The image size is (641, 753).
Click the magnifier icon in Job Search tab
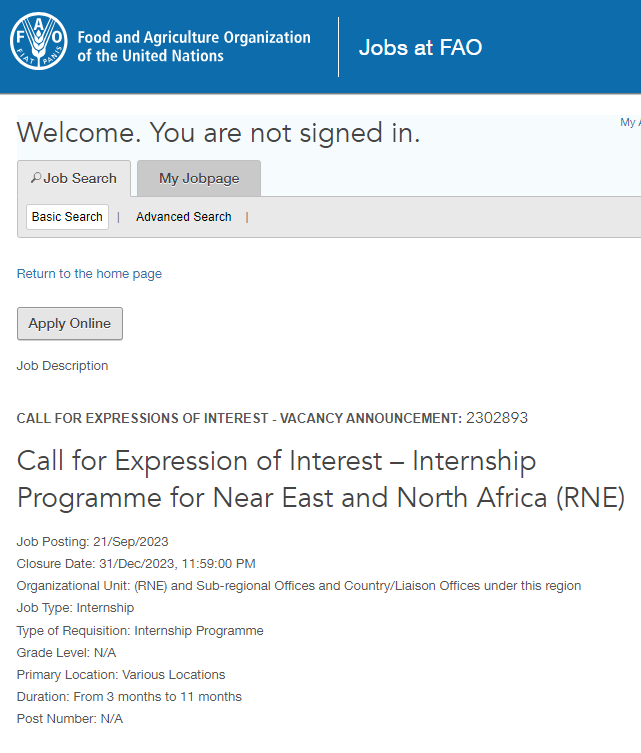(x=36, y=178)
